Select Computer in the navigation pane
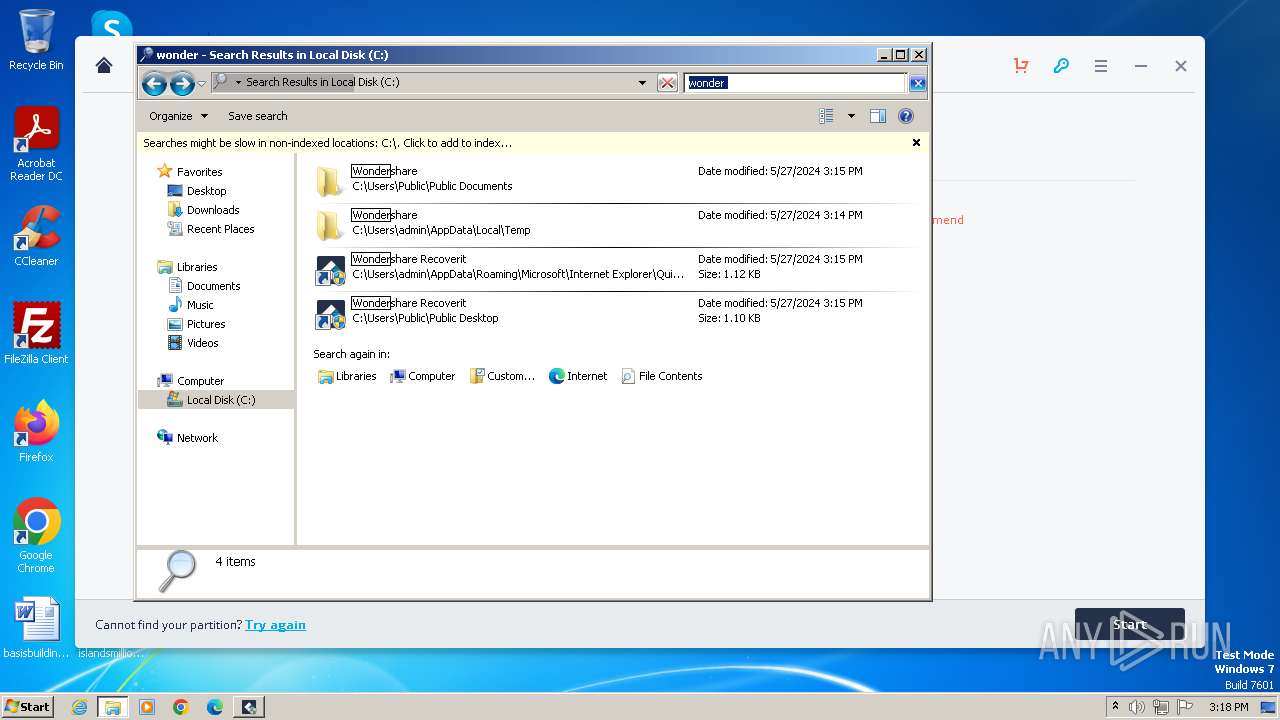 coord(200,381)
